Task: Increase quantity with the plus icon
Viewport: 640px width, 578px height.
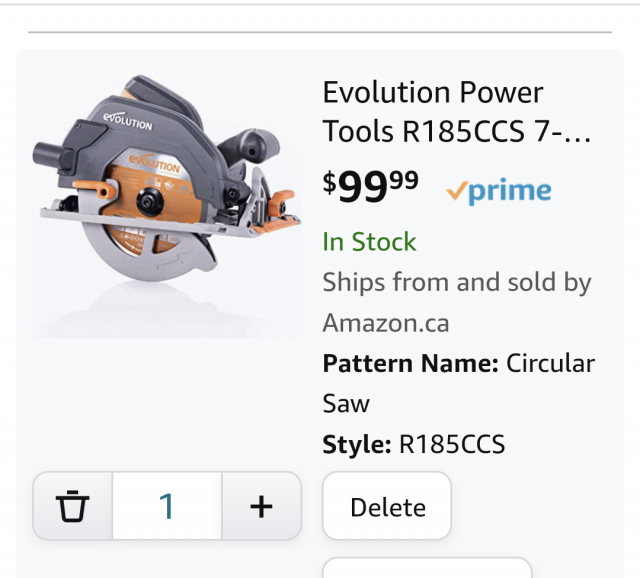Action: tap(261, 507)
